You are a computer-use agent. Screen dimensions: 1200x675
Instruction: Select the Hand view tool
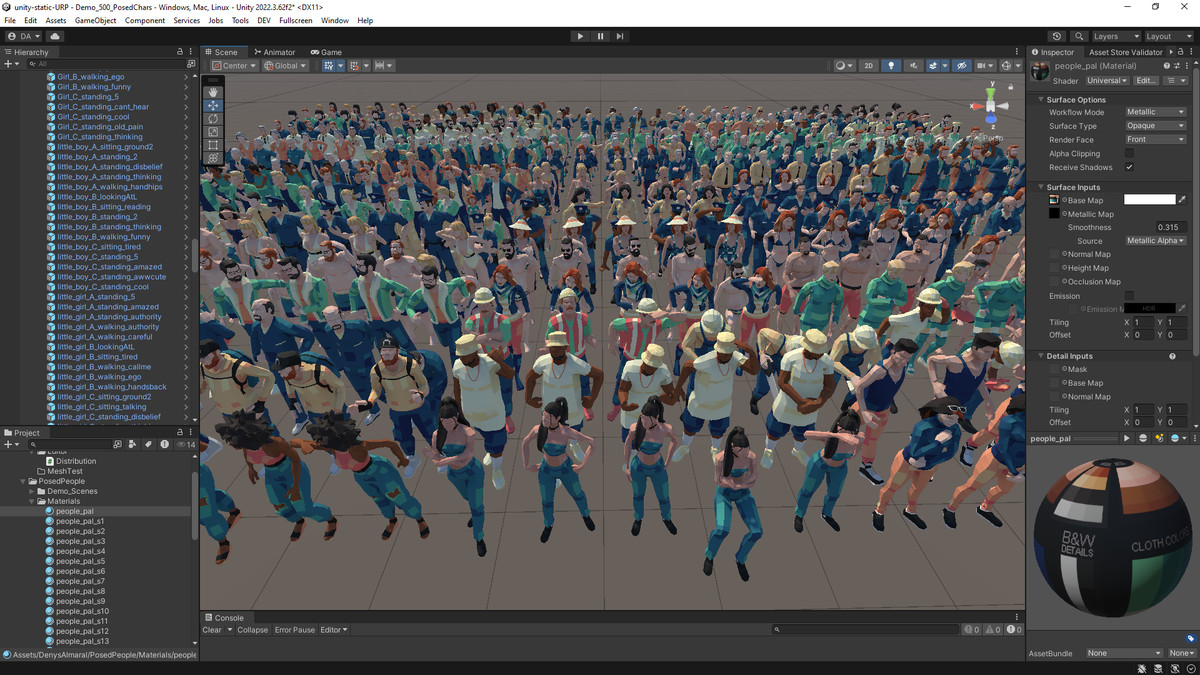(213, 92)
